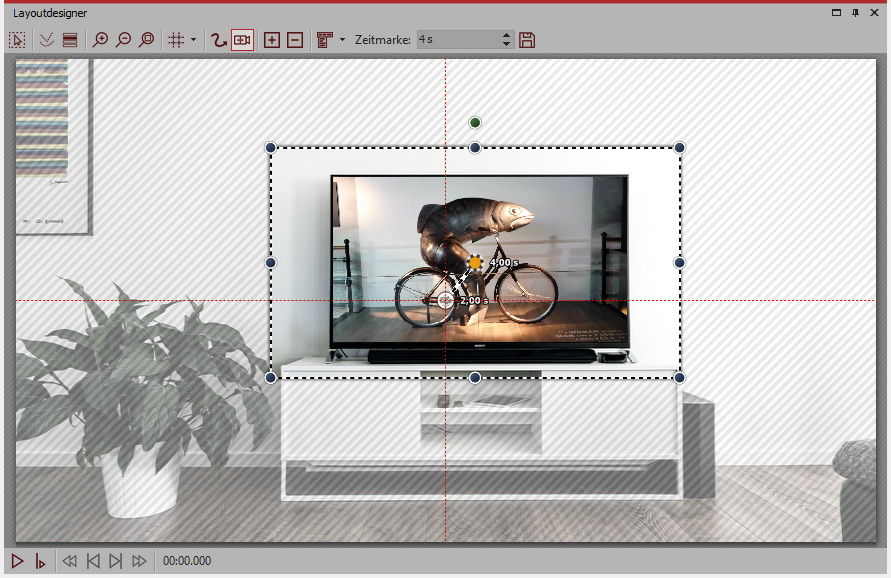Increase Zeitmarke value with up arrow
Viewport: 891px width, 578px height.
pos(506,35)
